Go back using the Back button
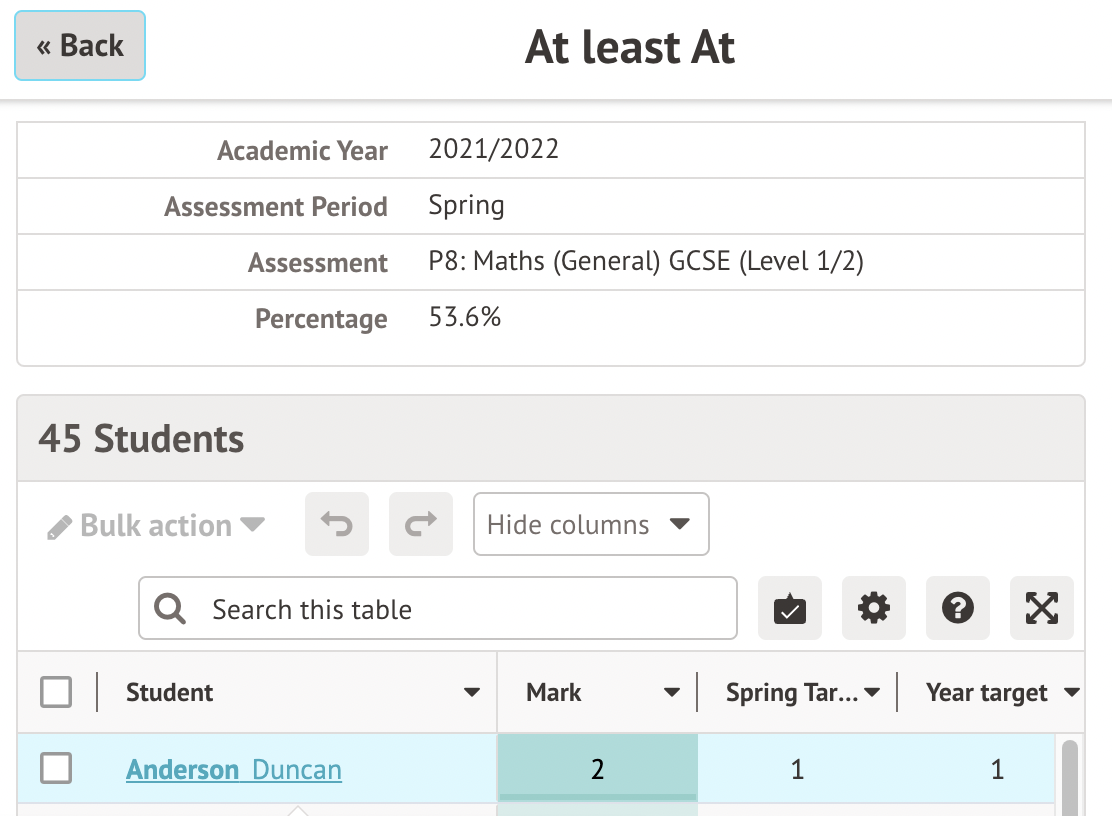 [x=80, y=46]
